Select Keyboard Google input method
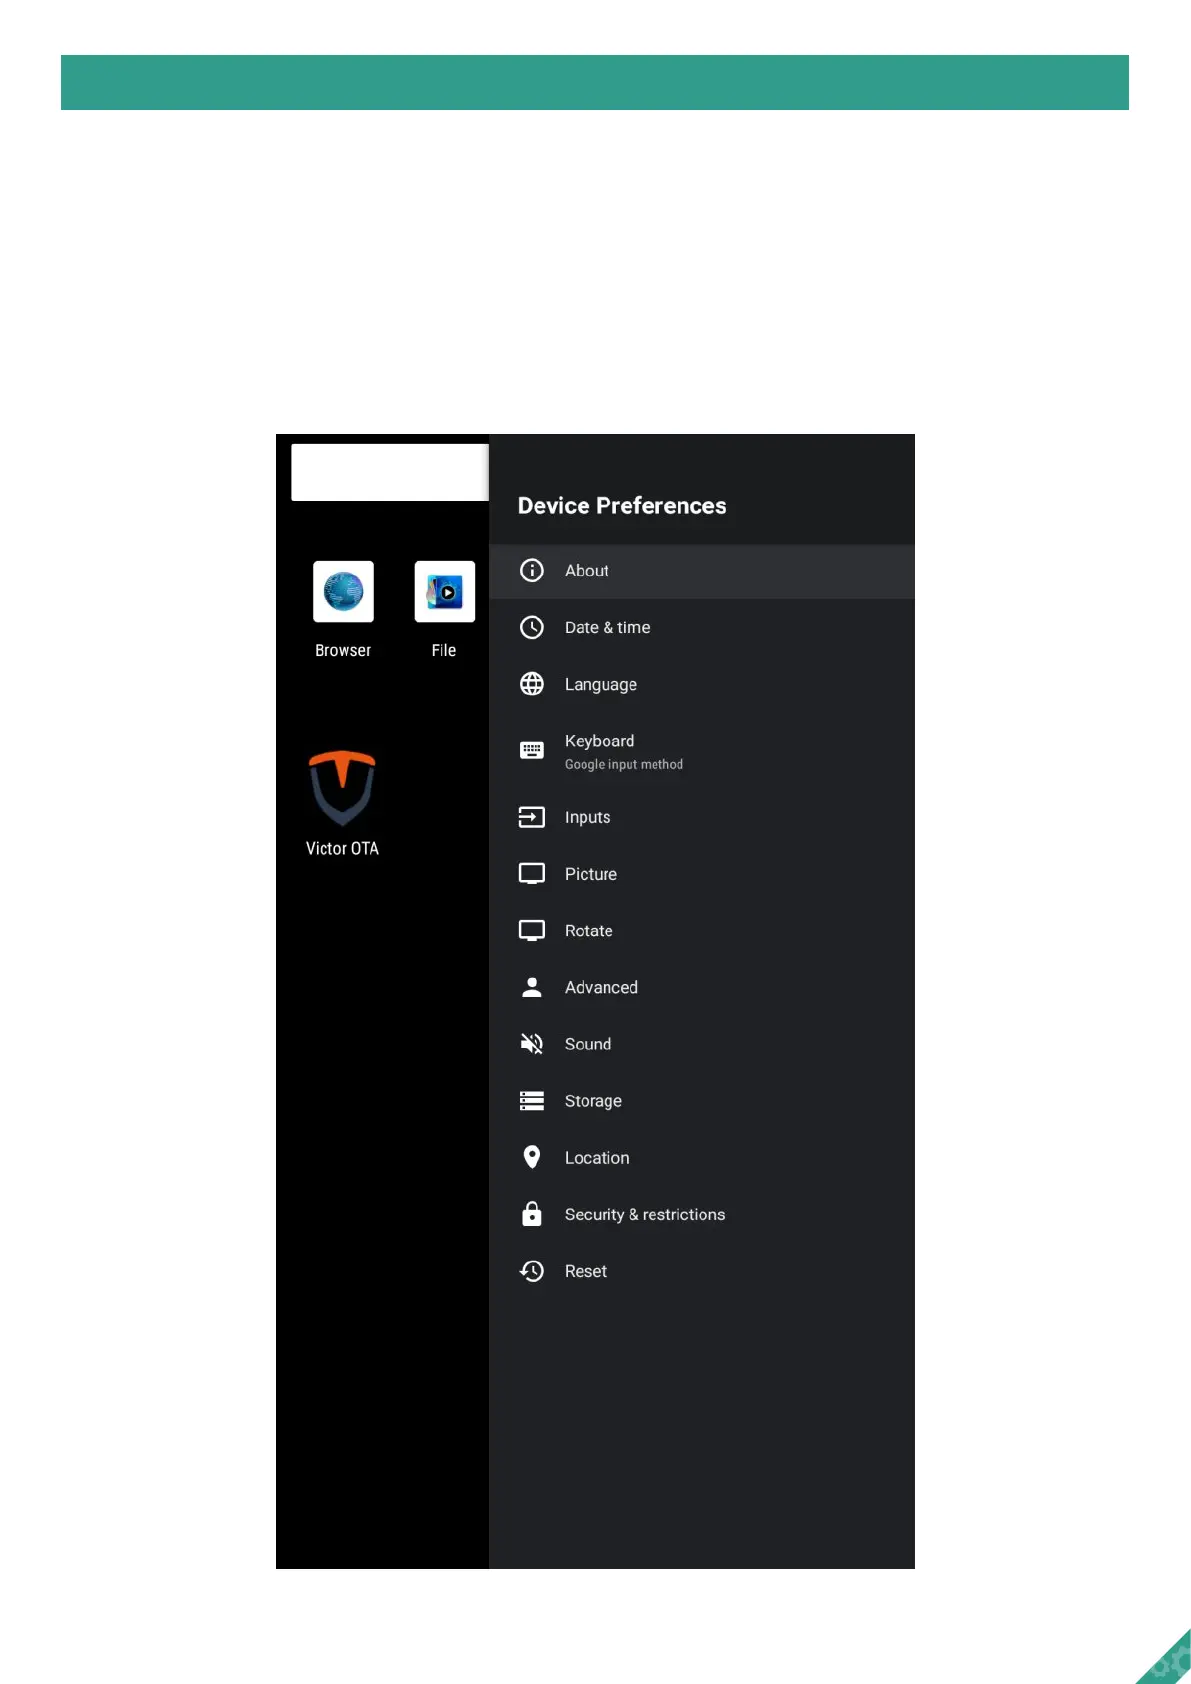This screenshot has height=1684, width=1191. coord(702,751)
